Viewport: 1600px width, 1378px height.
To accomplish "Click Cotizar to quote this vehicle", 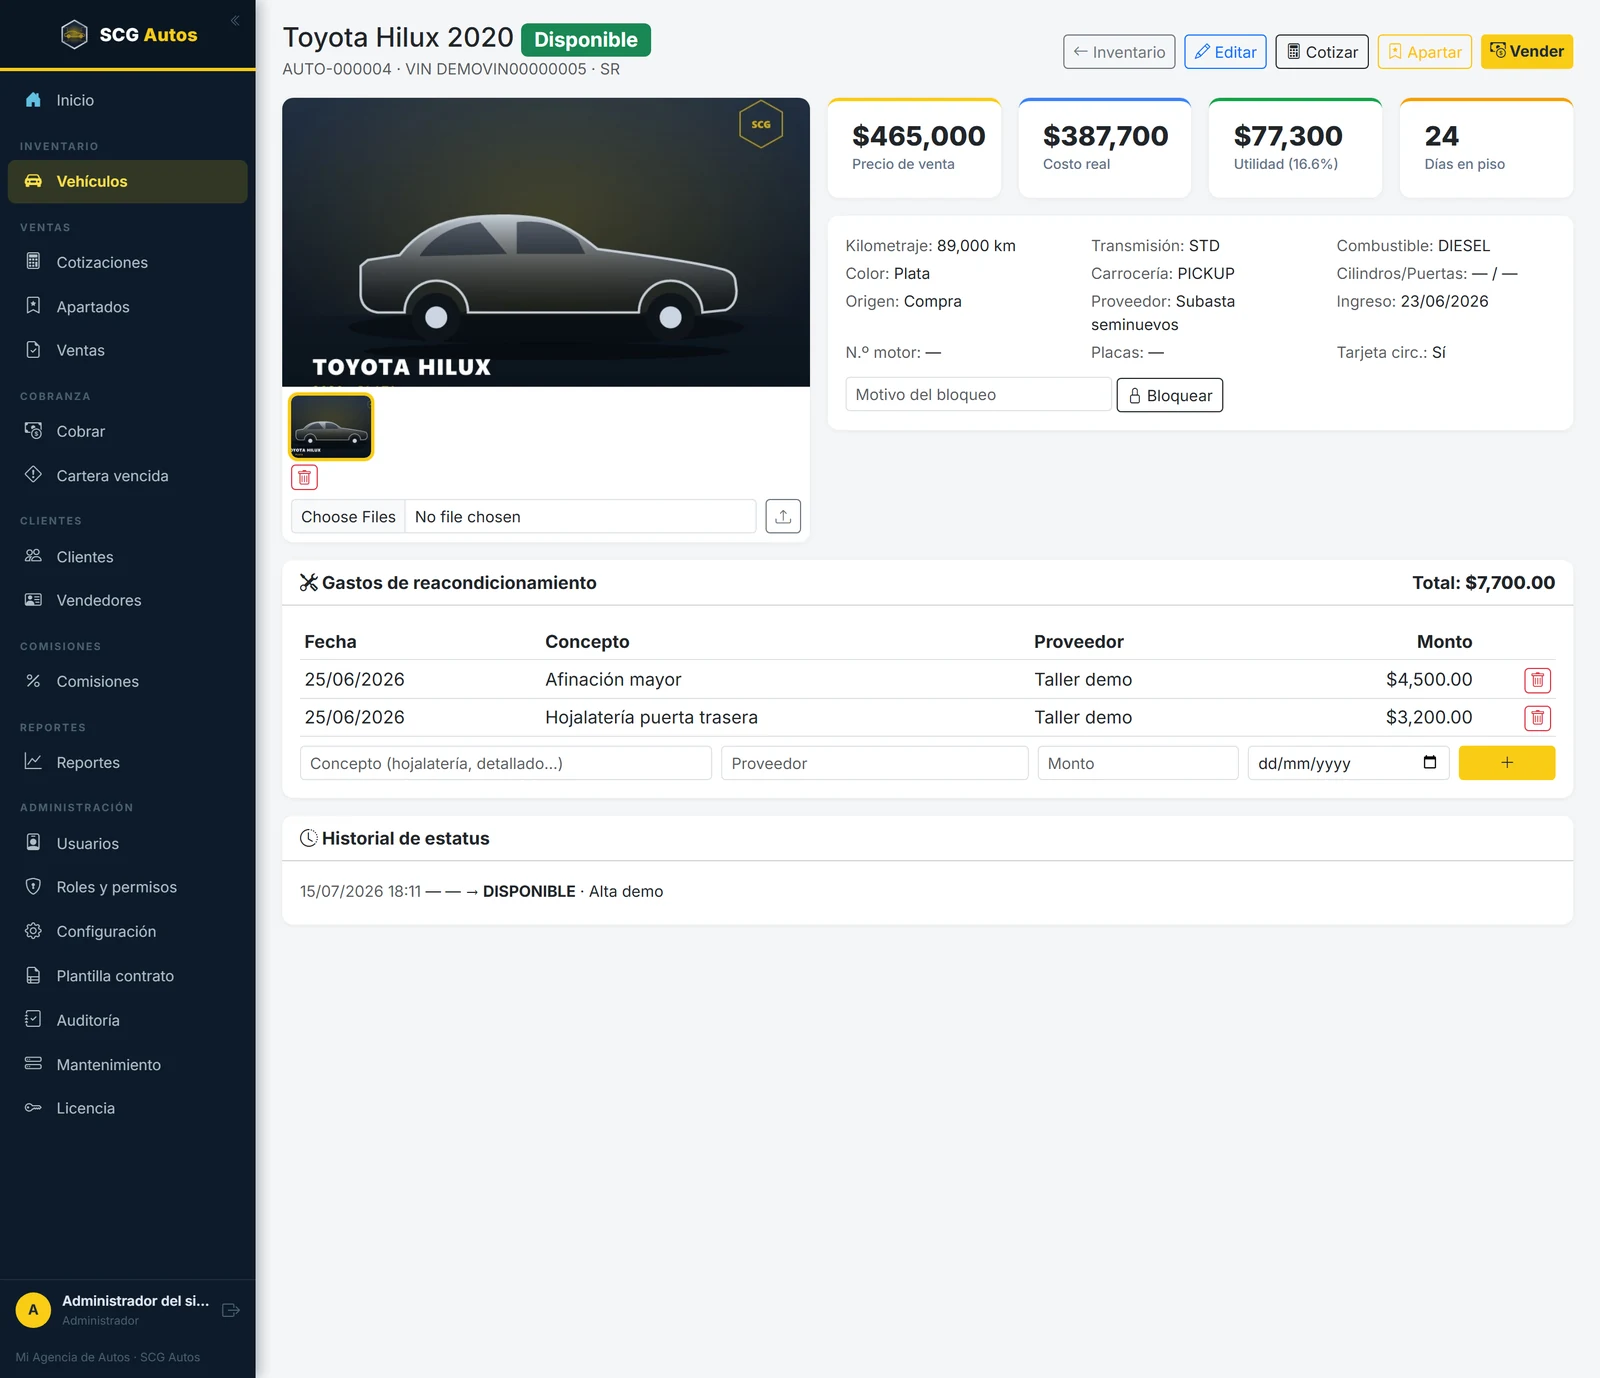I will pyautogui.click(x=1322, y=52).
